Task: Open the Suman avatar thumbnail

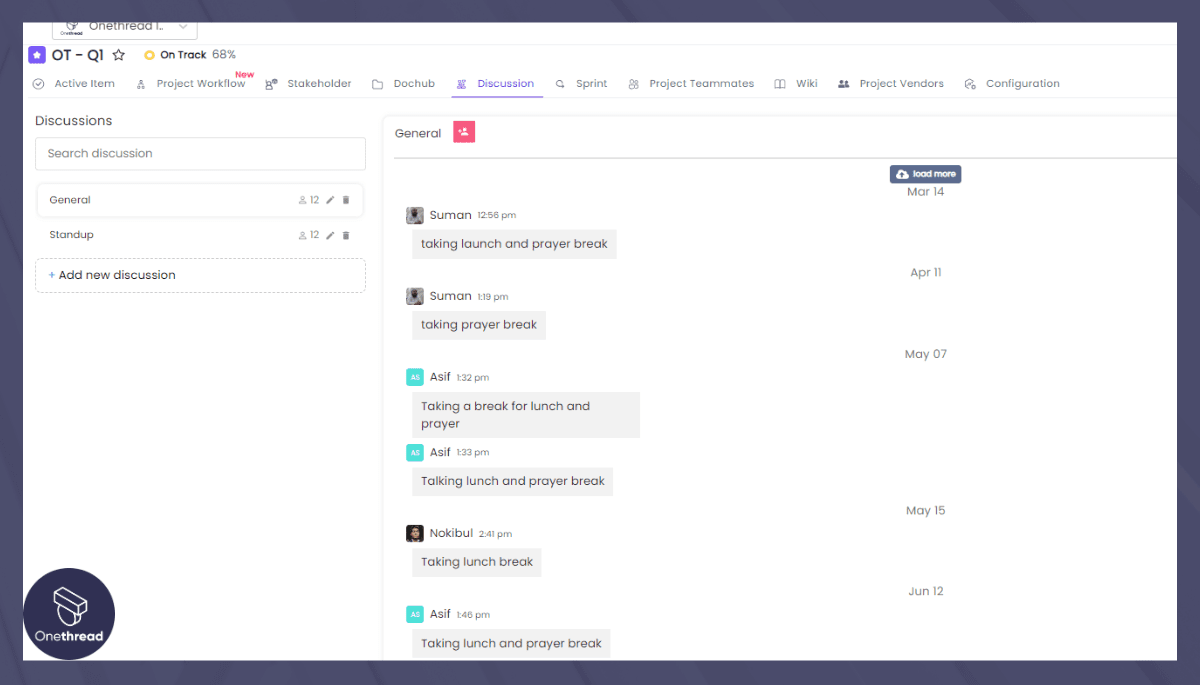Action: click(x=415, y=214)
